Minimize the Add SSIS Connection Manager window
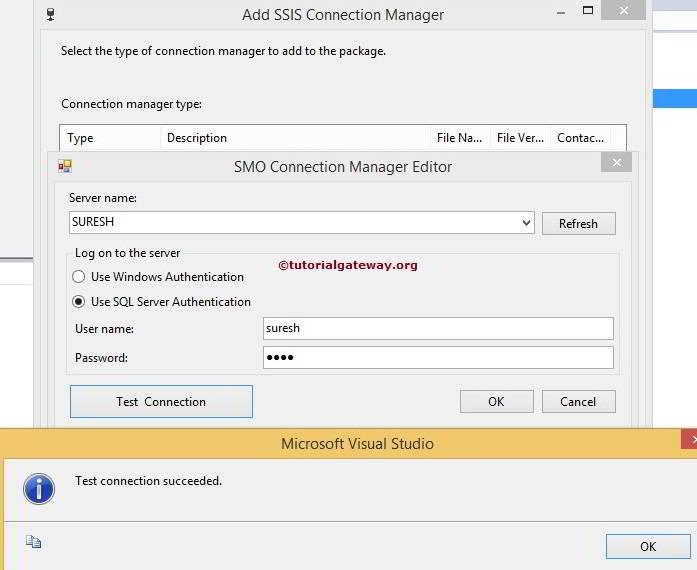 [561, 13]
